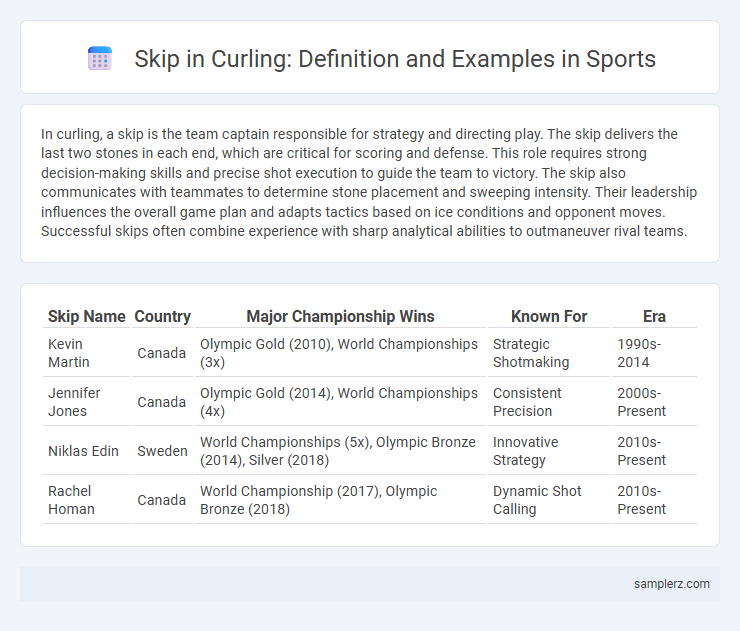The height and width of the screenshot is (631, 740).
Task: Click 'Olympic Gold (2014), World Championships (4x)' cell
Action: point(340,402)
